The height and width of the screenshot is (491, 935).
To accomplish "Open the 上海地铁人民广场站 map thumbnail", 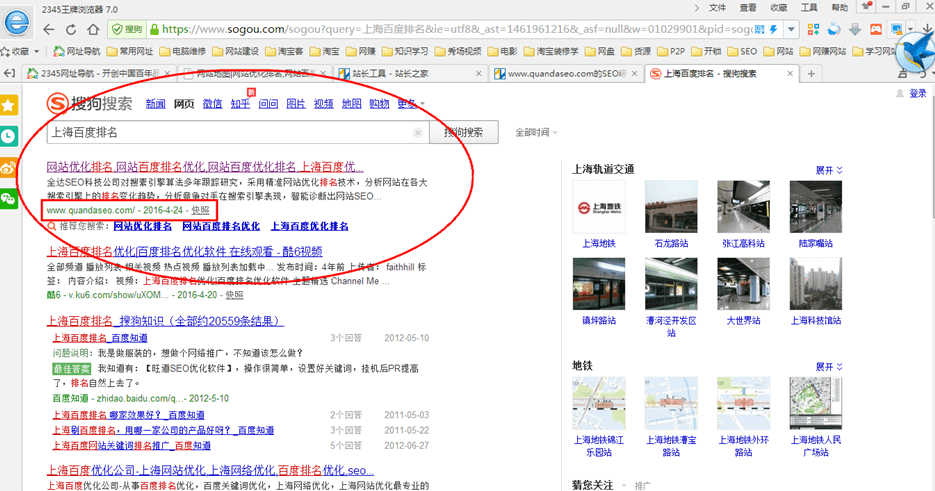I will (816, 403).
